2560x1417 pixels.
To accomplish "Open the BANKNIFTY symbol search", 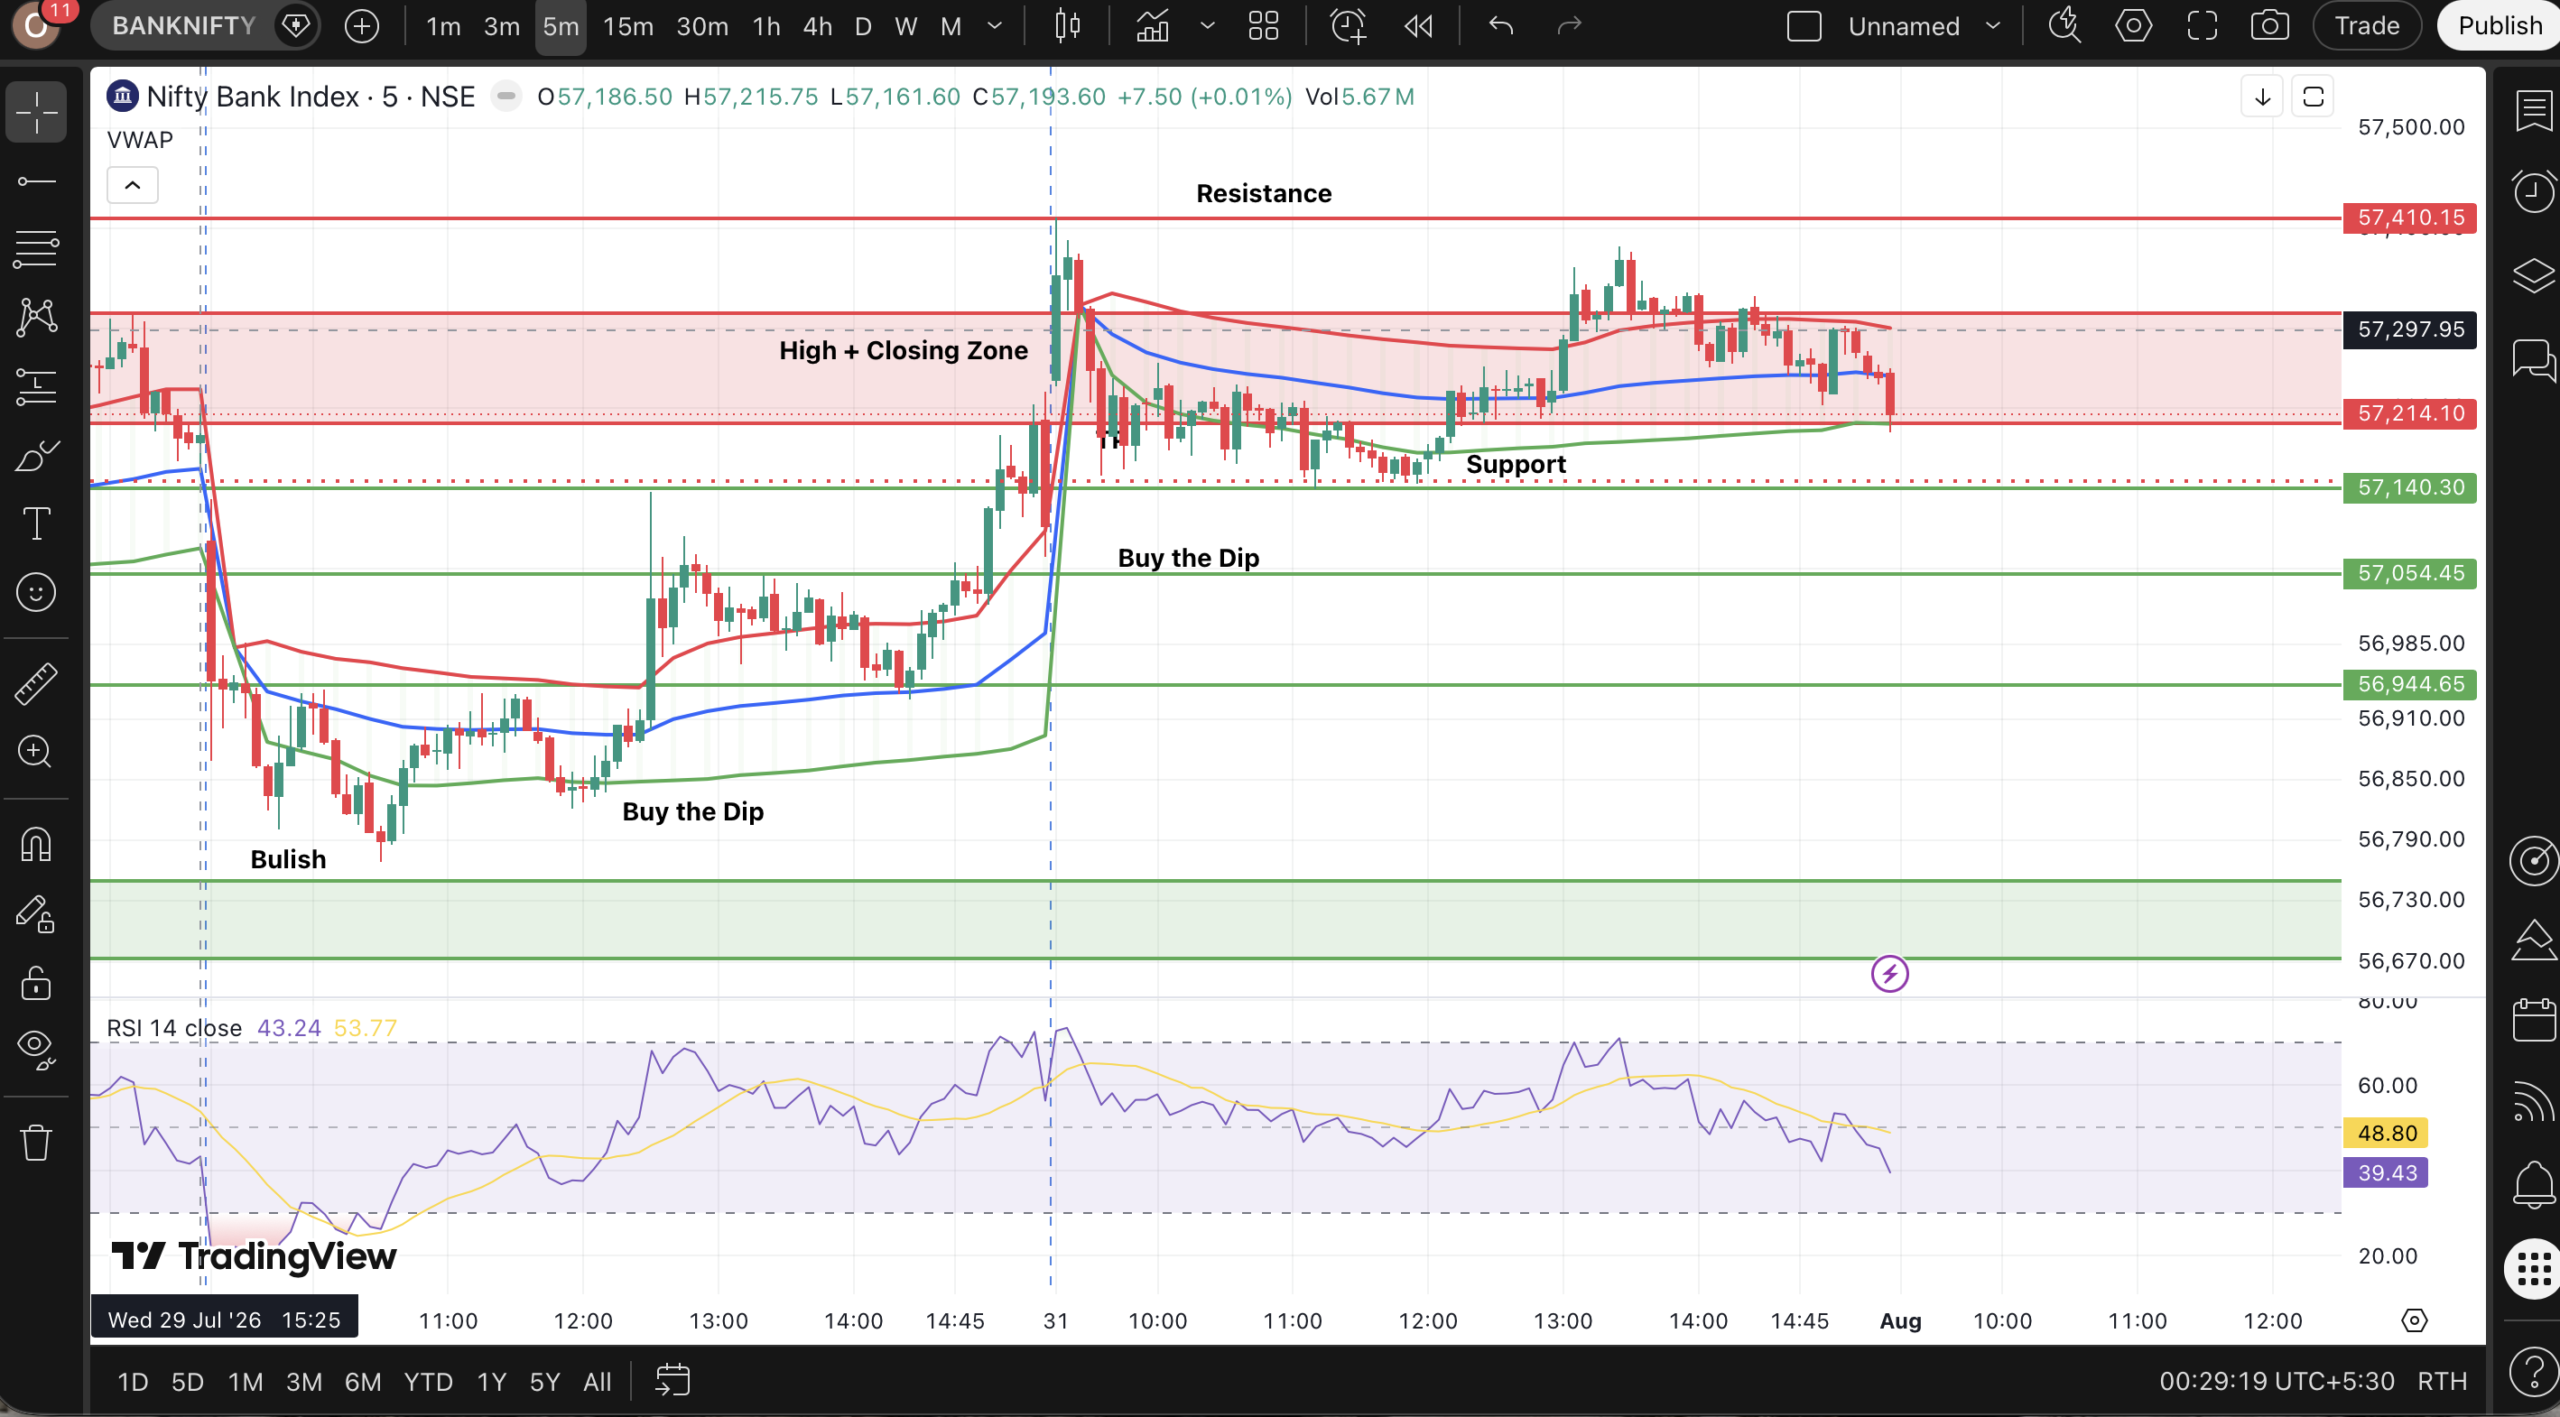I will (x=184, y=26).
